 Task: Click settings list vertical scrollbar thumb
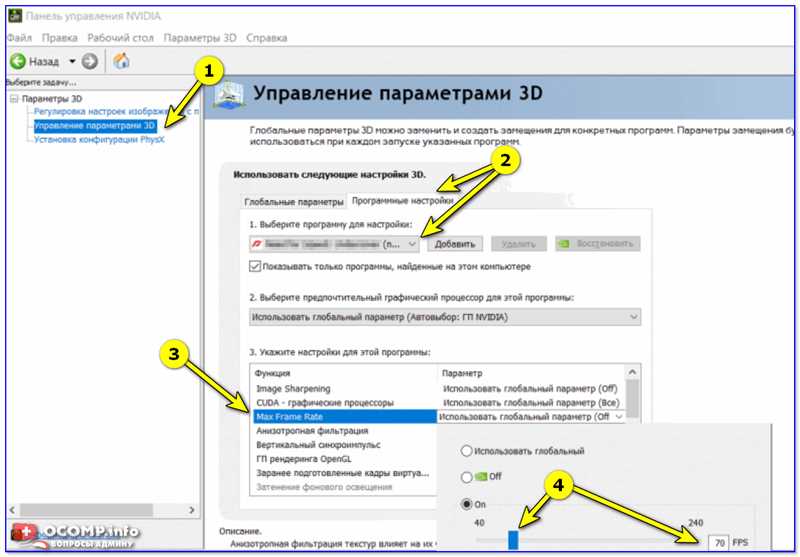click(633, 399)
